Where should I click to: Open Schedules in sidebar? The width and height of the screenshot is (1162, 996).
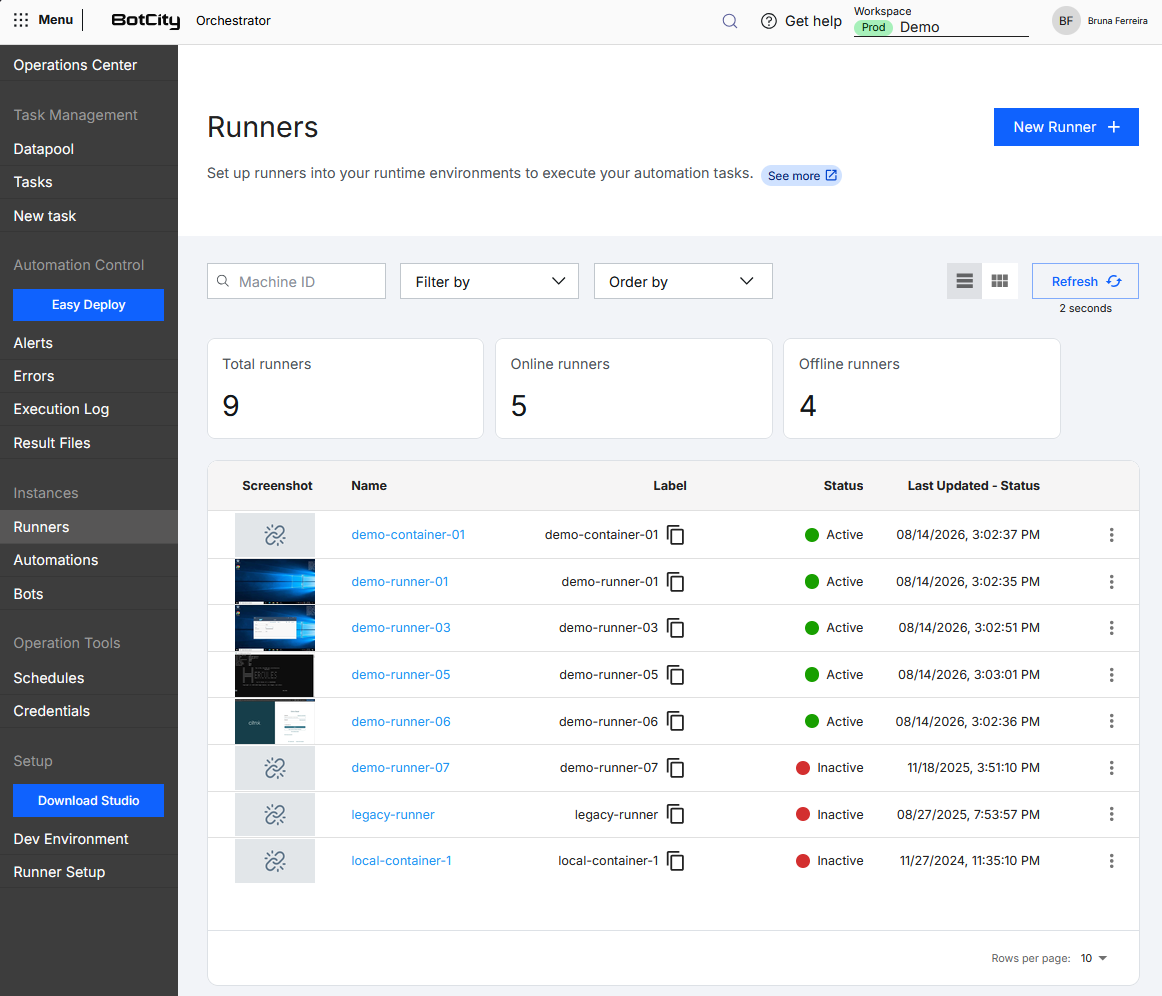point(48,678)
